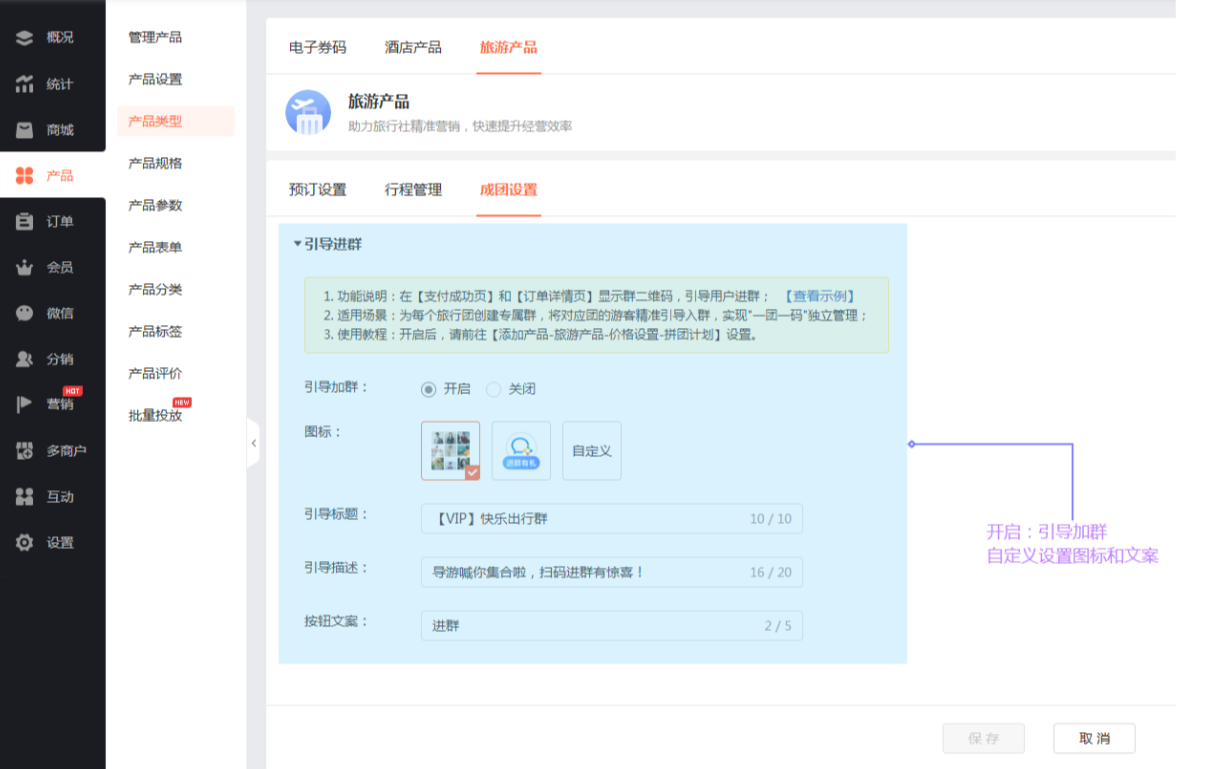The image size is (1228, 769).
Task: Click the 取消 button
Action: [x=1094, y=738]
